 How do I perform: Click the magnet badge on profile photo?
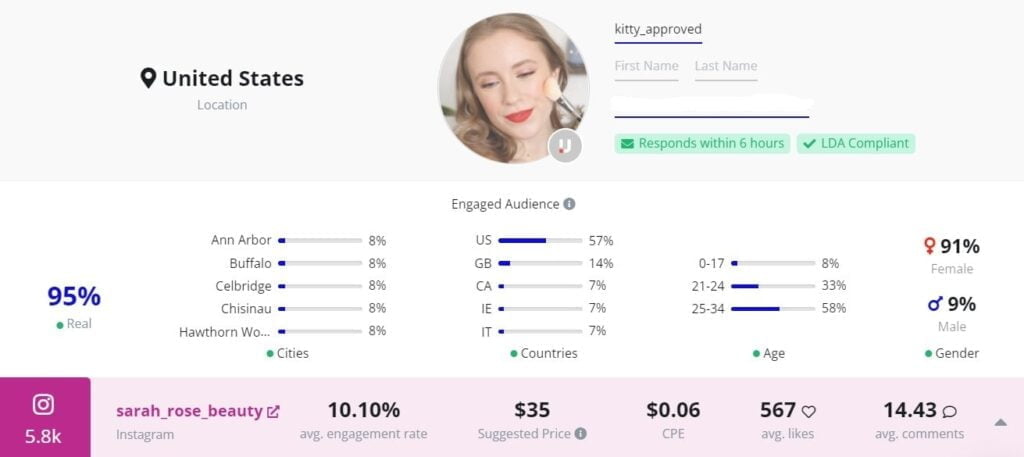pyautogui.click(x=565, y=146)
